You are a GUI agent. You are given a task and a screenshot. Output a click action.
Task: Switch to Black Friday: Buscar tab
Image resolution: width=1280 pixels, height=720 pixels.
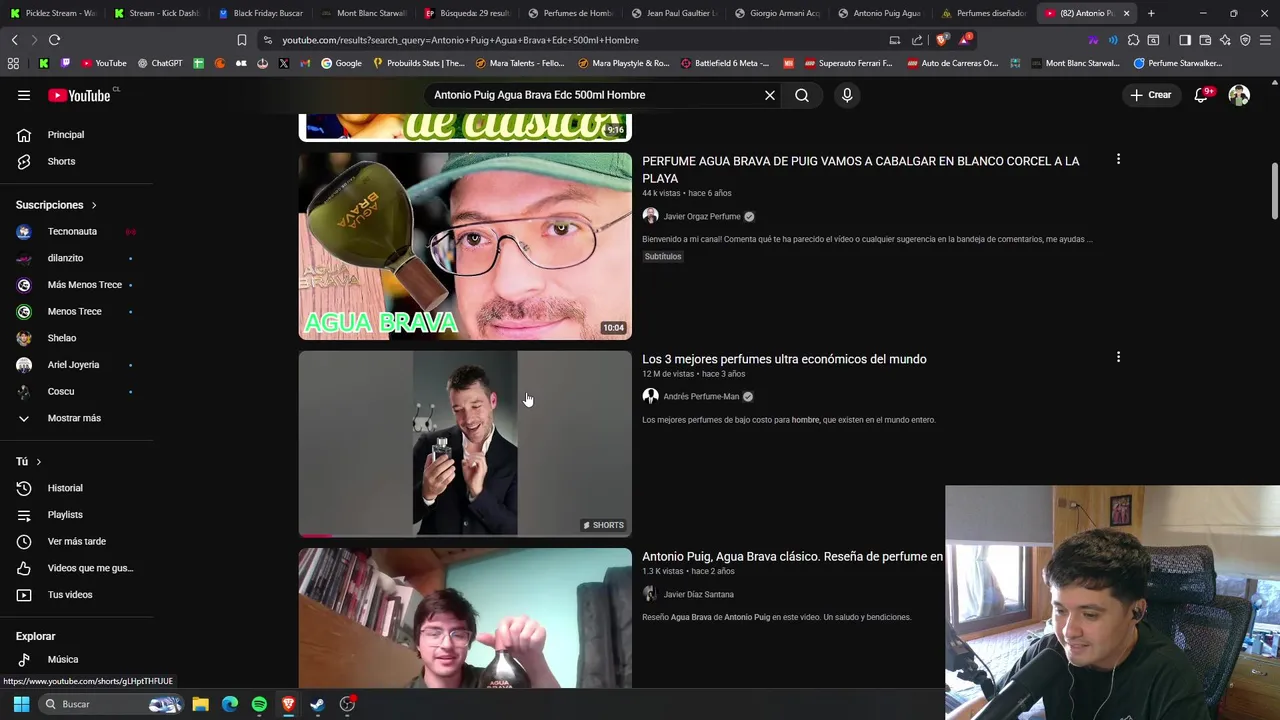[260, 13]
